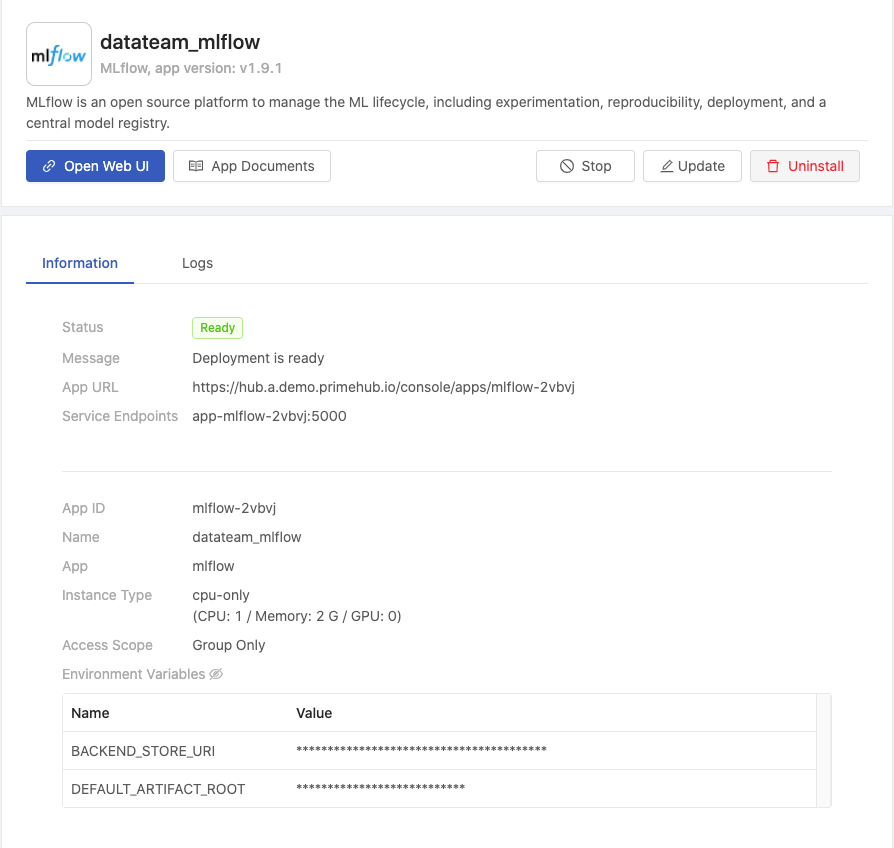Uninstall the datateam_mlflow app

[804, 166]
